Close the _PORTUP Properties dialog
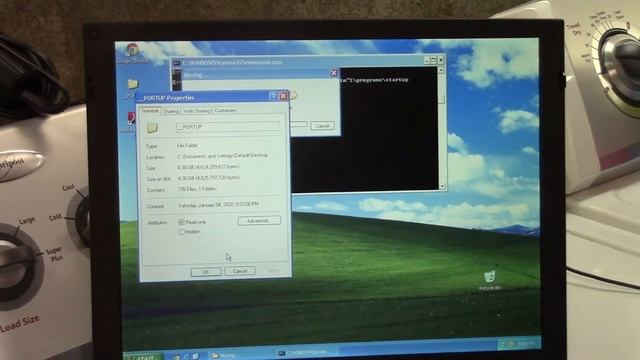640x360 pixels. pos(283,96)
